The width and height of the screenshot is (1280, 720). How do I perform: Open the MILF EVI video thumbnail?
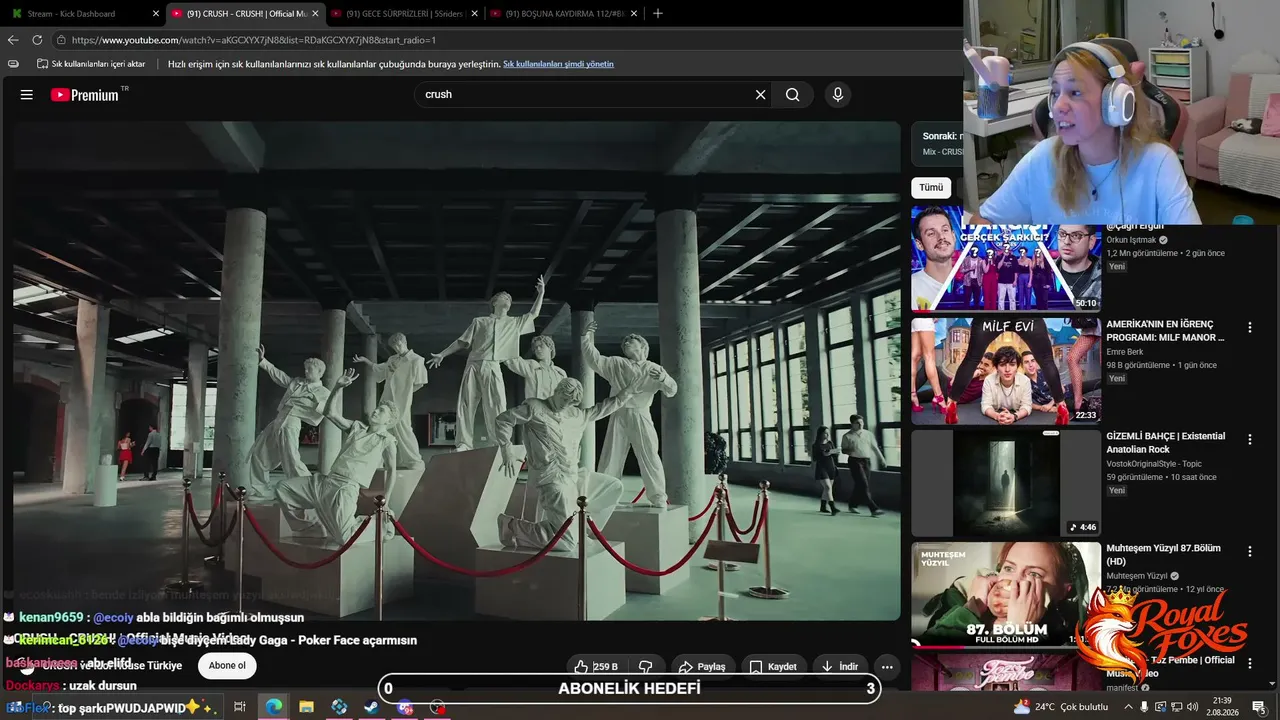click(1006, 371)
